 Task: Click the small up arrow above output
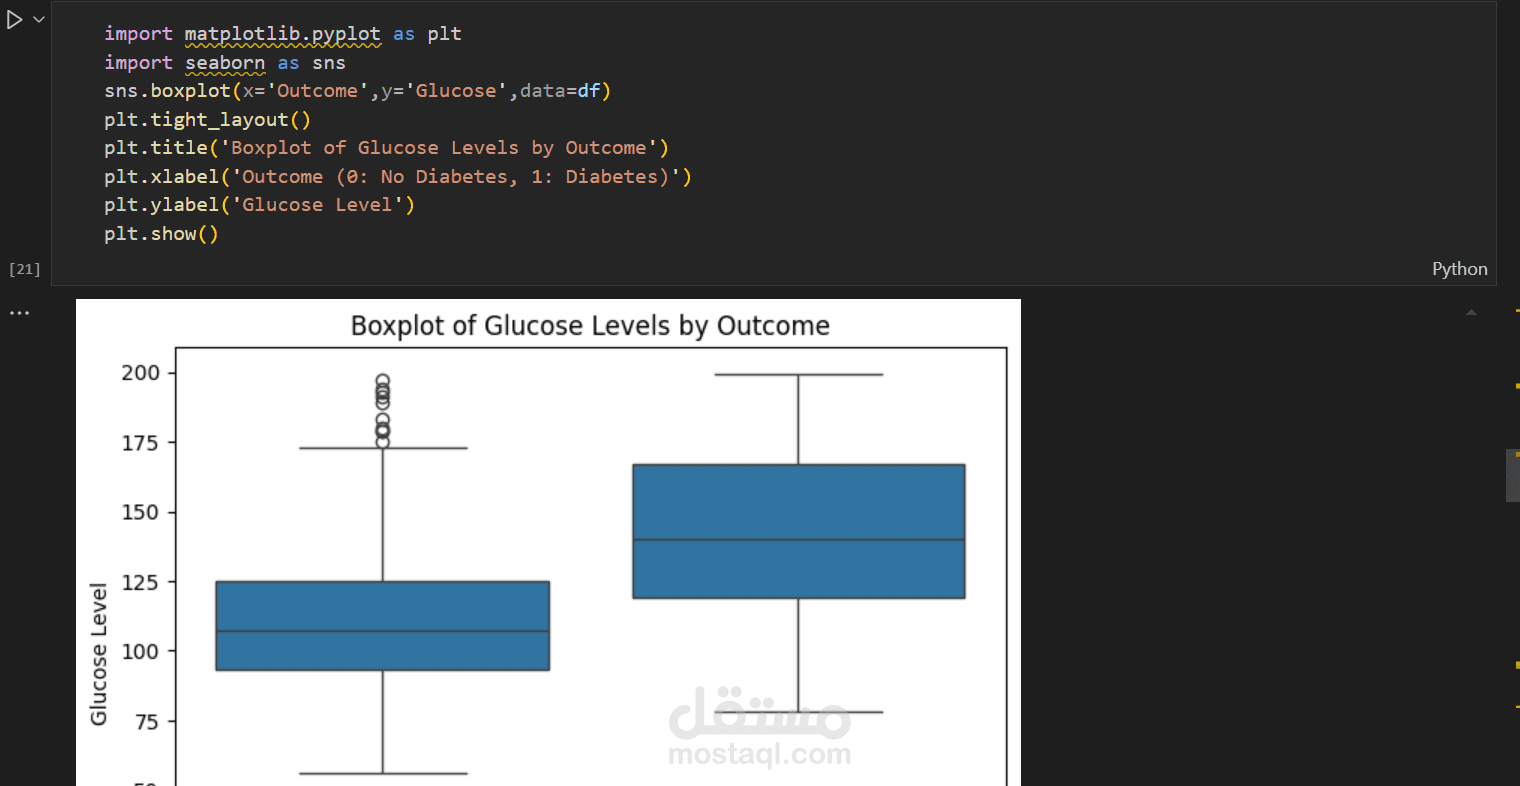1471,313
